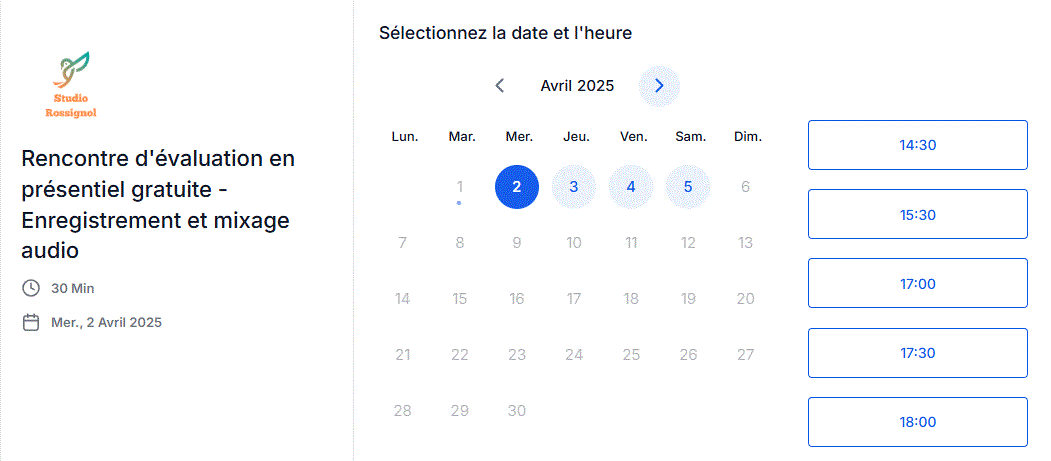This screenshot has height=461, width=1051.
Task: Select the 17:00 time slot
Action: click(917, 283)
